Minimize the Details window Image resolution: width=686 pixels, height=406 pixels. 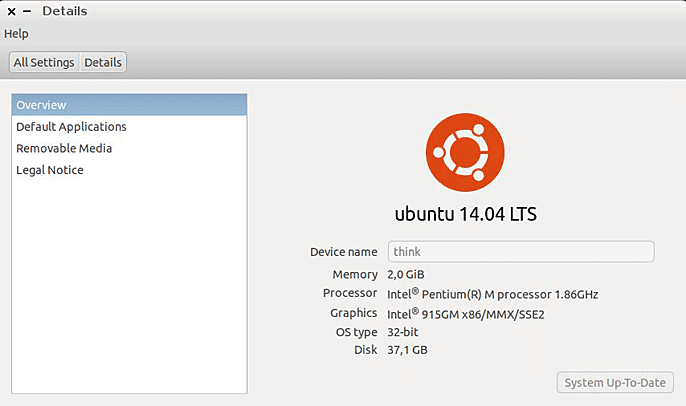[x=27, y=11]
